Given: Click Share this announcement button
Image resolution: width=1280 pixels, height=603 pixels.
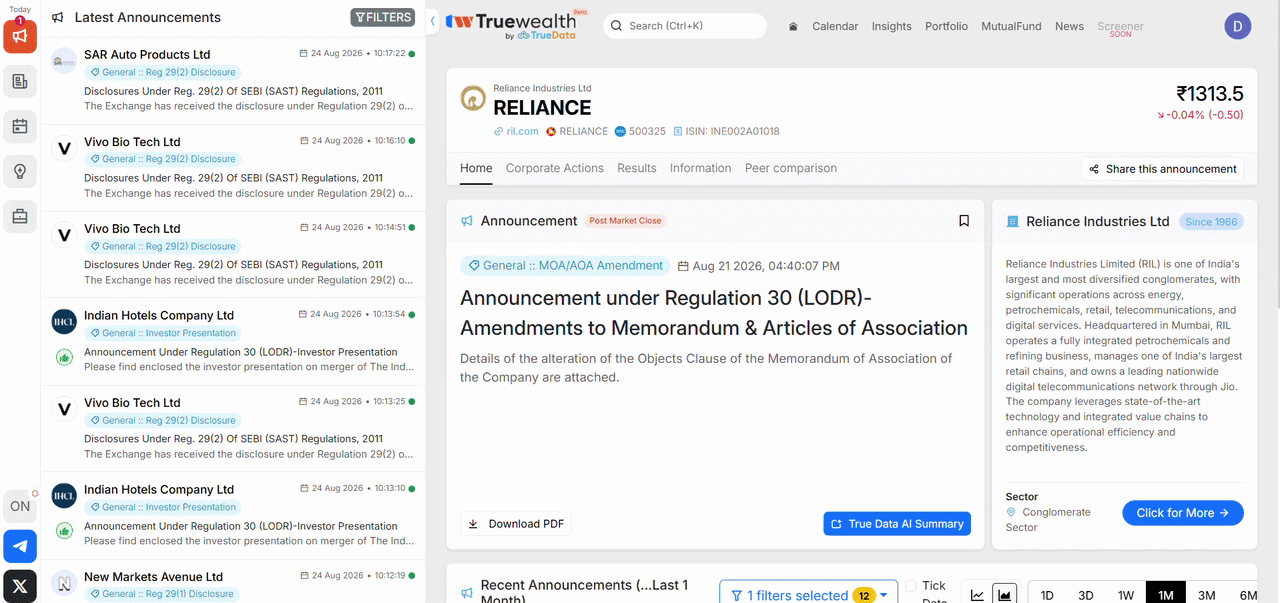Looking at the screenshot, I should point(1162,169).
